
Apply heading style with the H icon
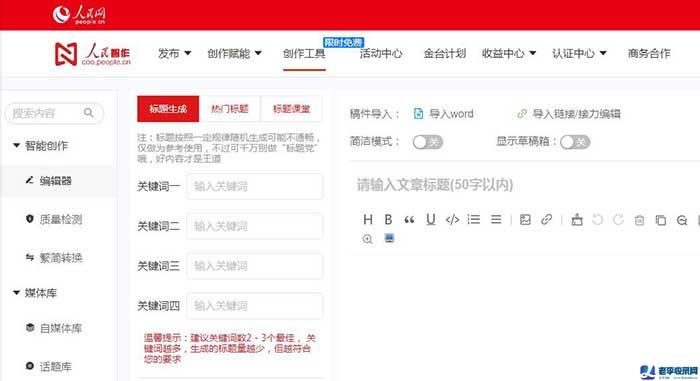click(368, 219)
